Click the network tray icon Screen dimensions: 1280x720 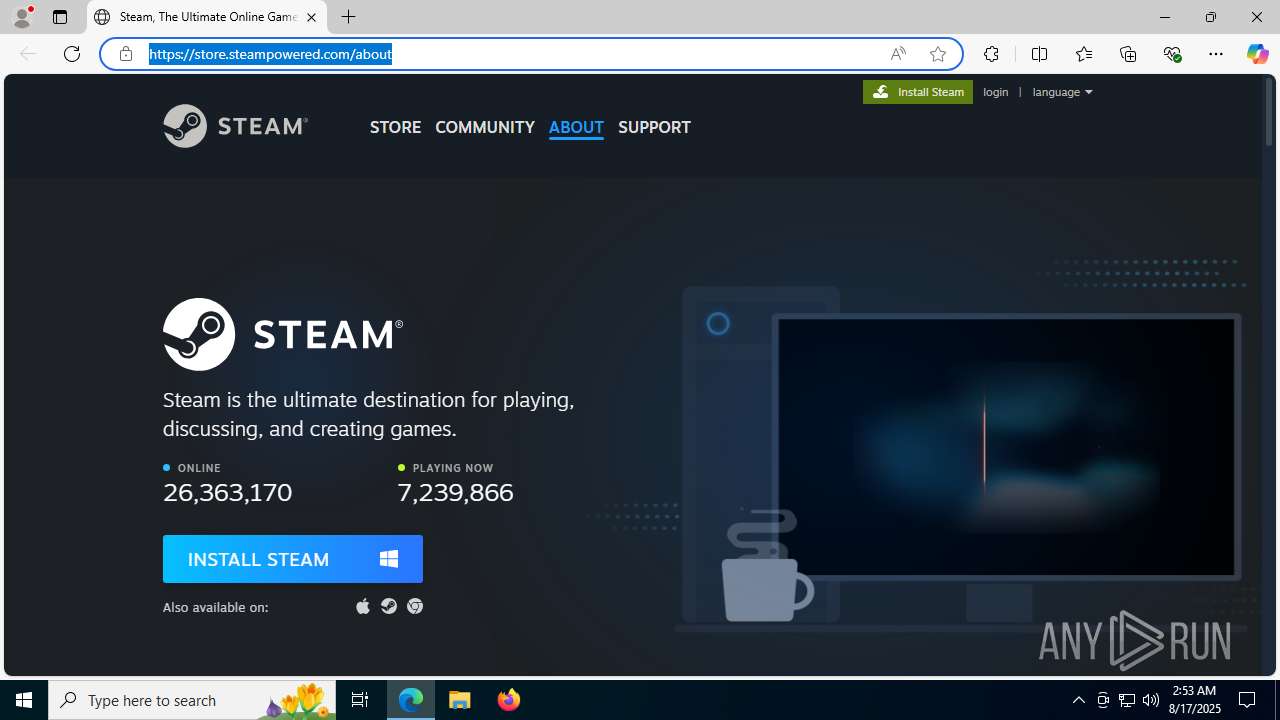pos(1127,700)
